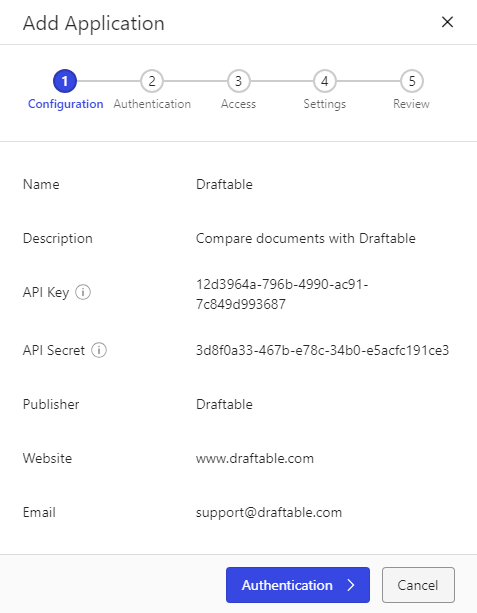The height and width of the screenshot is (613, 477).
Task: Select step 5 Review circle
Action: (x=412, y=81)
